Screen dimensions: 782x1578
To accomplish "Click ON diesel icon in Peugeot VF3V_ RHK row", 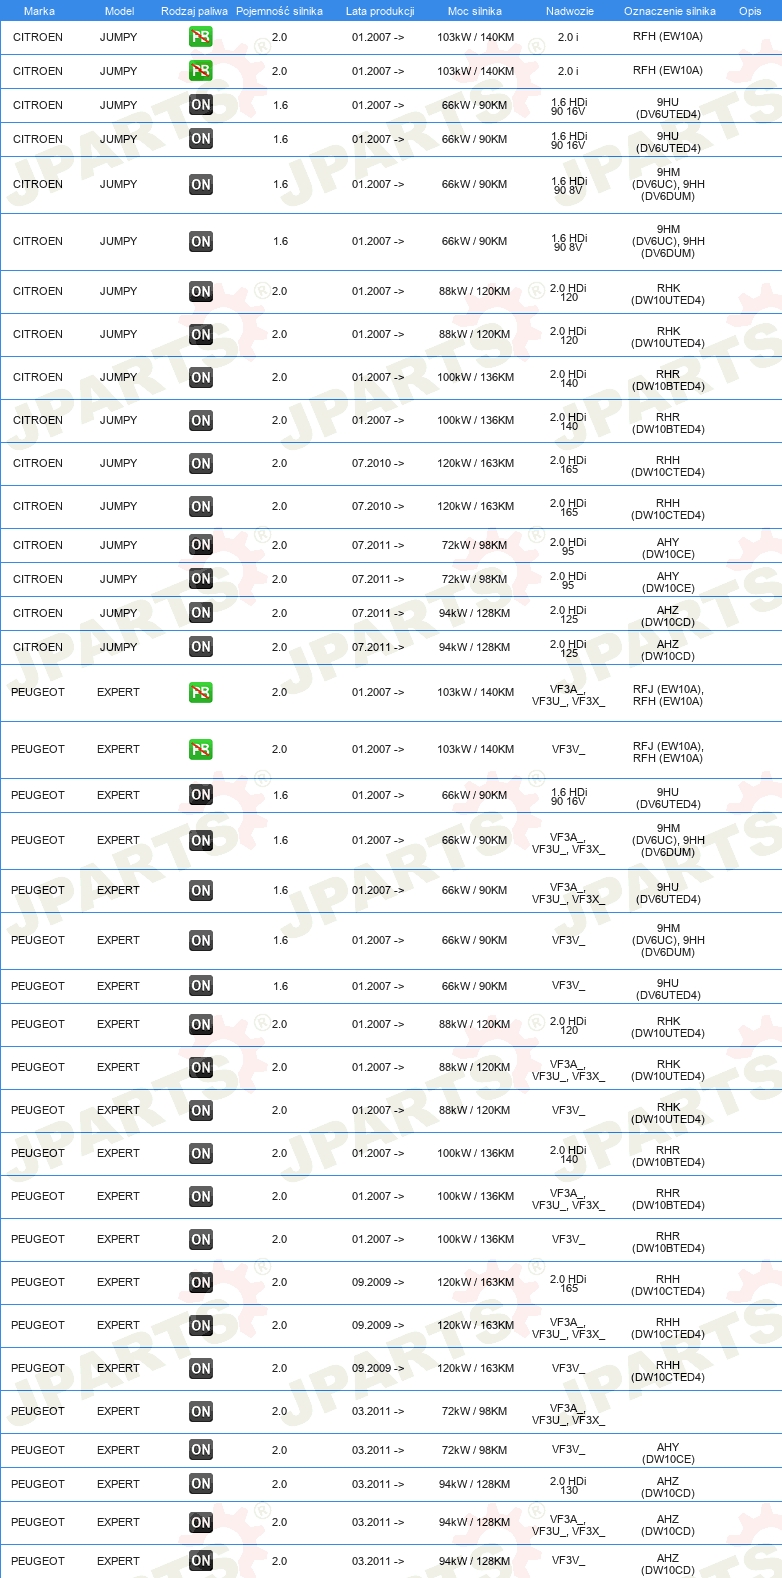I will point(201,1110).
